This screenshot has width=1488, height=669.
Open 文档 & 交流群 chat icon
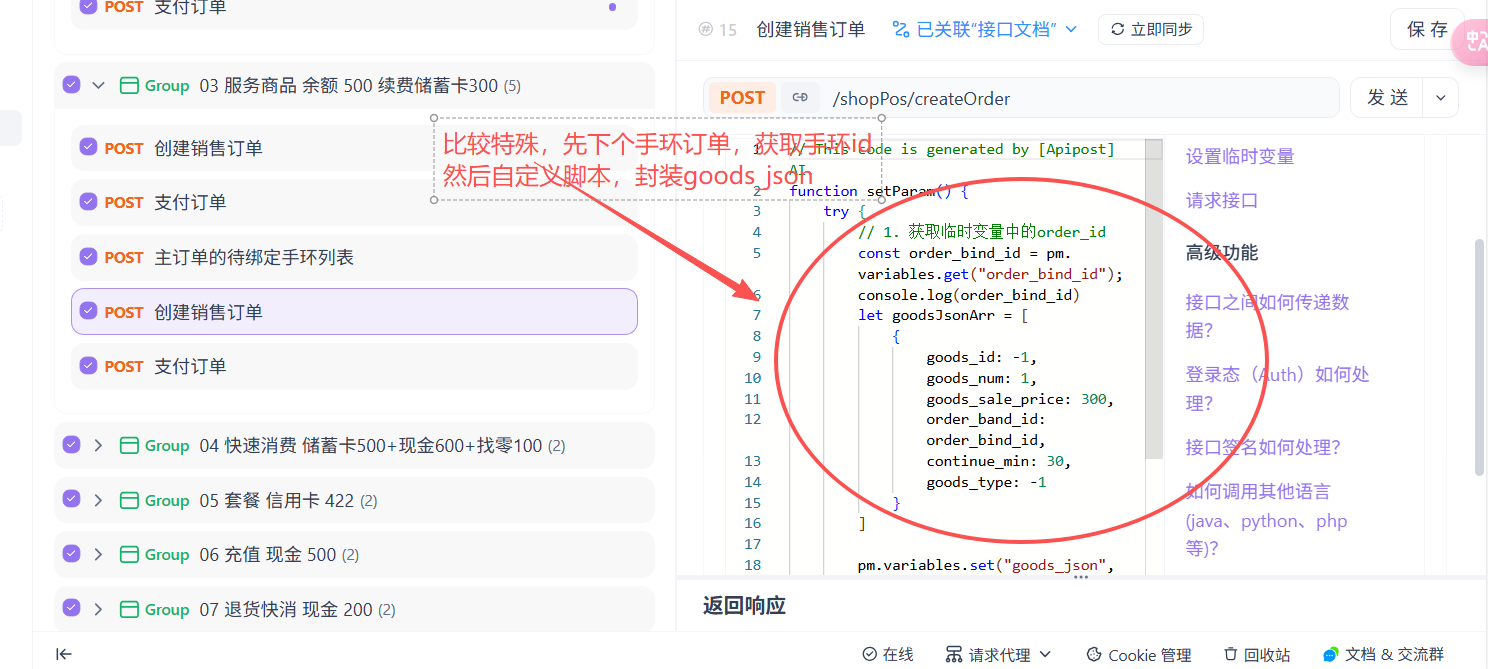pyautogui.click(x=1330, y=655)
